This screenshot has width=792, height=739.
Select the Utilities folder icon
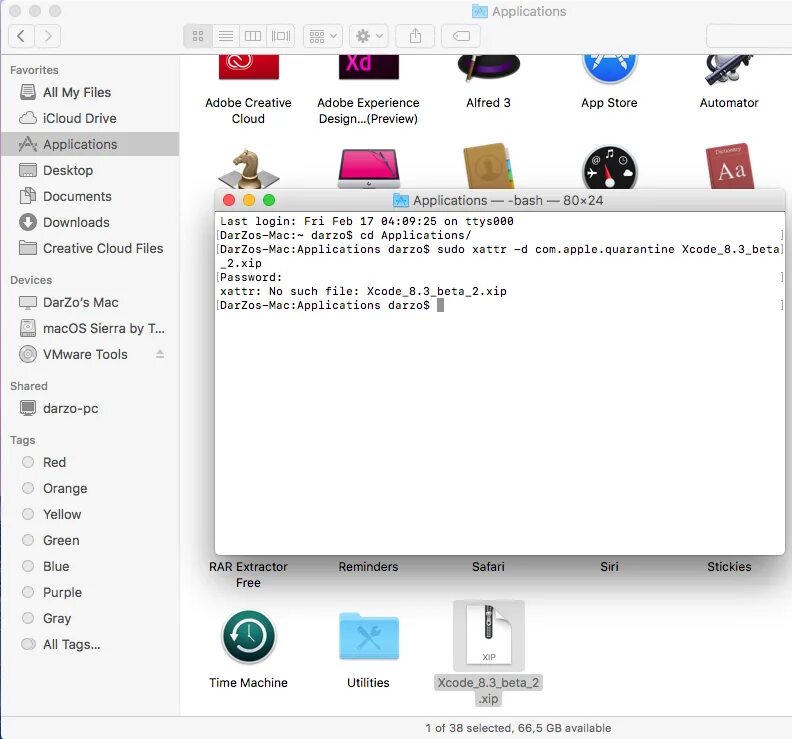368,636
